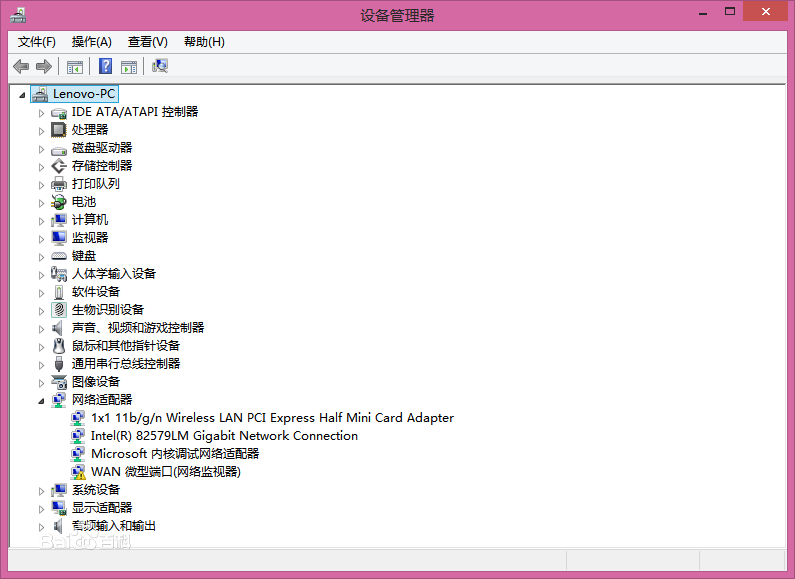Viewport: 795px width, 579px height.
Task: Open the 帮助(H) menu
Action: pos(204,42)
